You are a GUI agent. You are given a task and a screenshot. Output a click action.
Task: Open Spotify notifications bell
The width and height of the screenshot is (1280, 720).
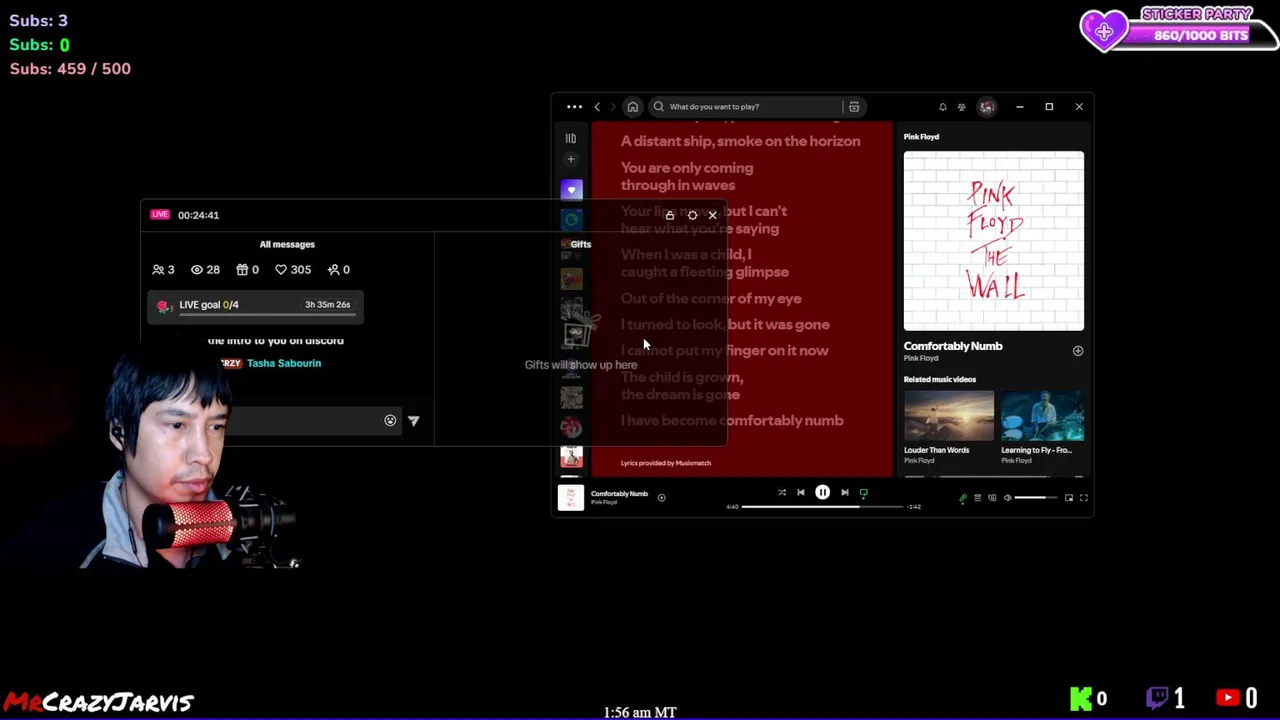pos(942,107)
